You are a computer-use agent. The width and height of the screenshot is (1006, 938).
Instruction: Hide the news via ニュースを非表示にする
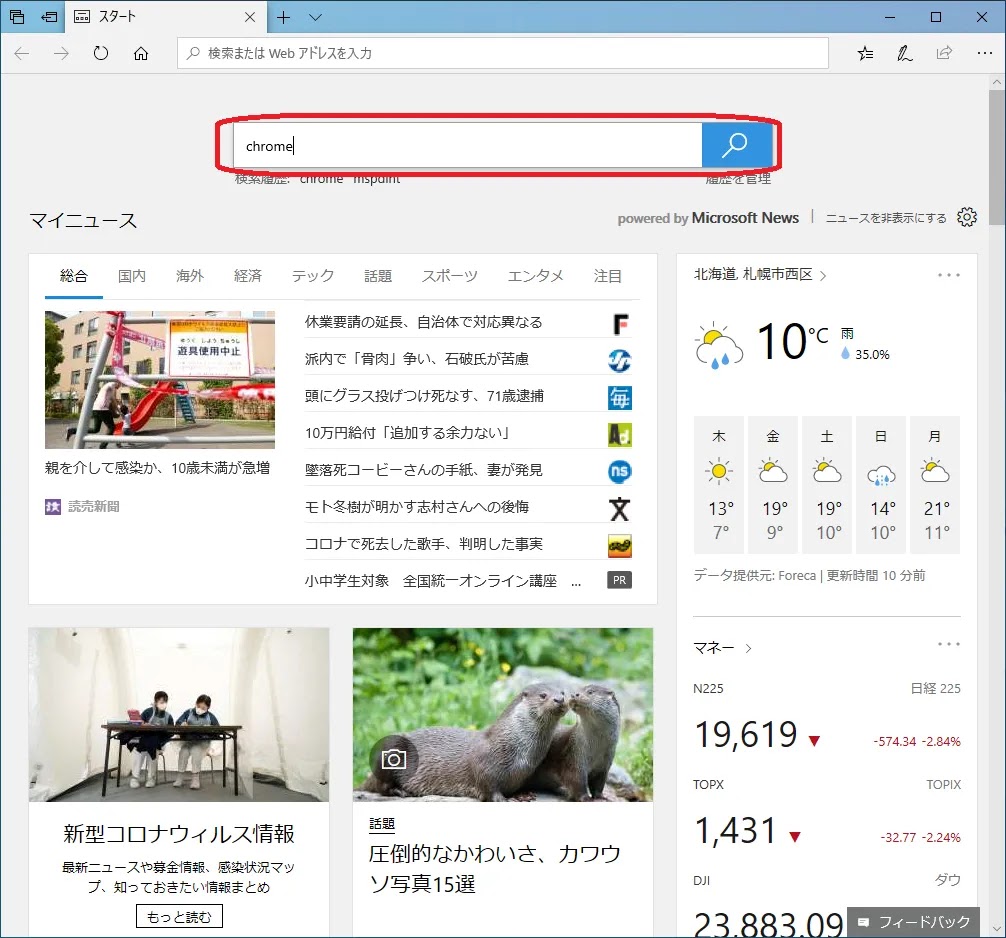(885, 218)
